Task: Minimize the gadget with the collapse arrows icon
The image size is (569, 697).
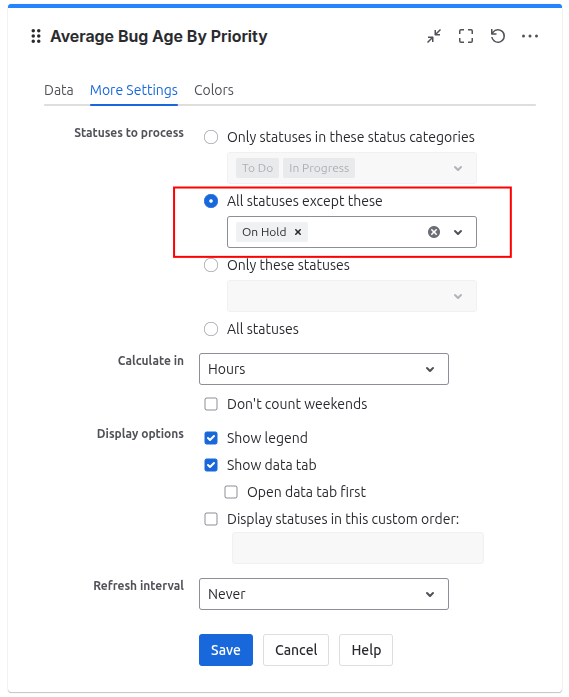Action: click(x=434, y=36)
